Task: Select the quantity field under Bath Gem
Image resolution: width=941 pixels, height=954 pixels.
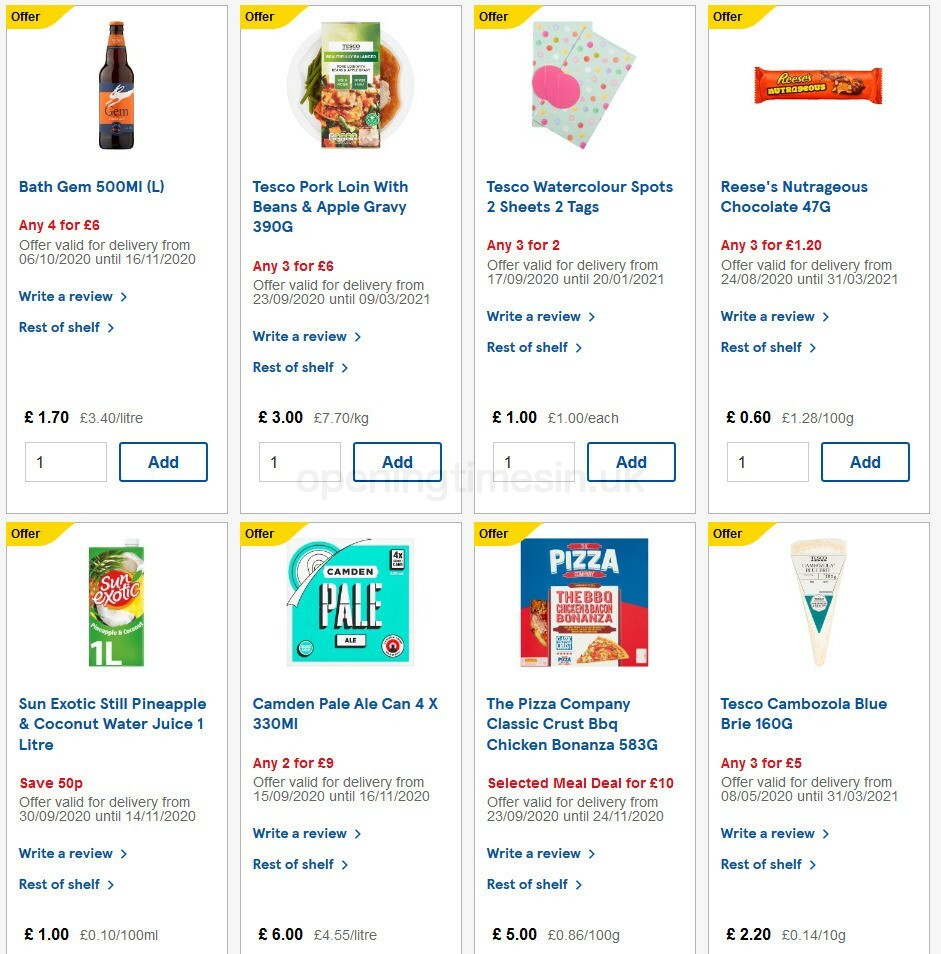Action: click(x=65, y=462)
